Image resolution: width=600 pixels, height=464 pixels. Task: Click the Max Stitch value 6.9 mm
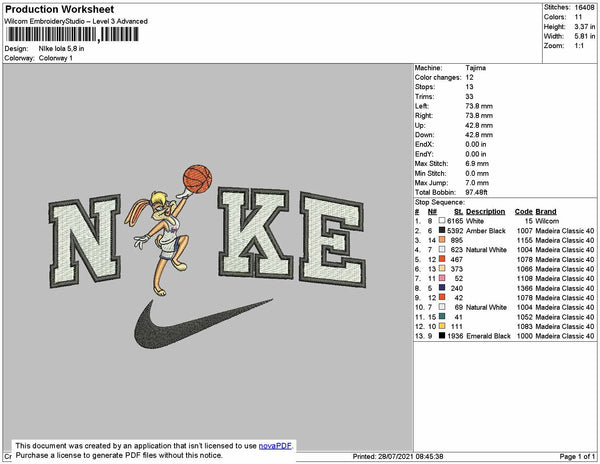(477, 163)
